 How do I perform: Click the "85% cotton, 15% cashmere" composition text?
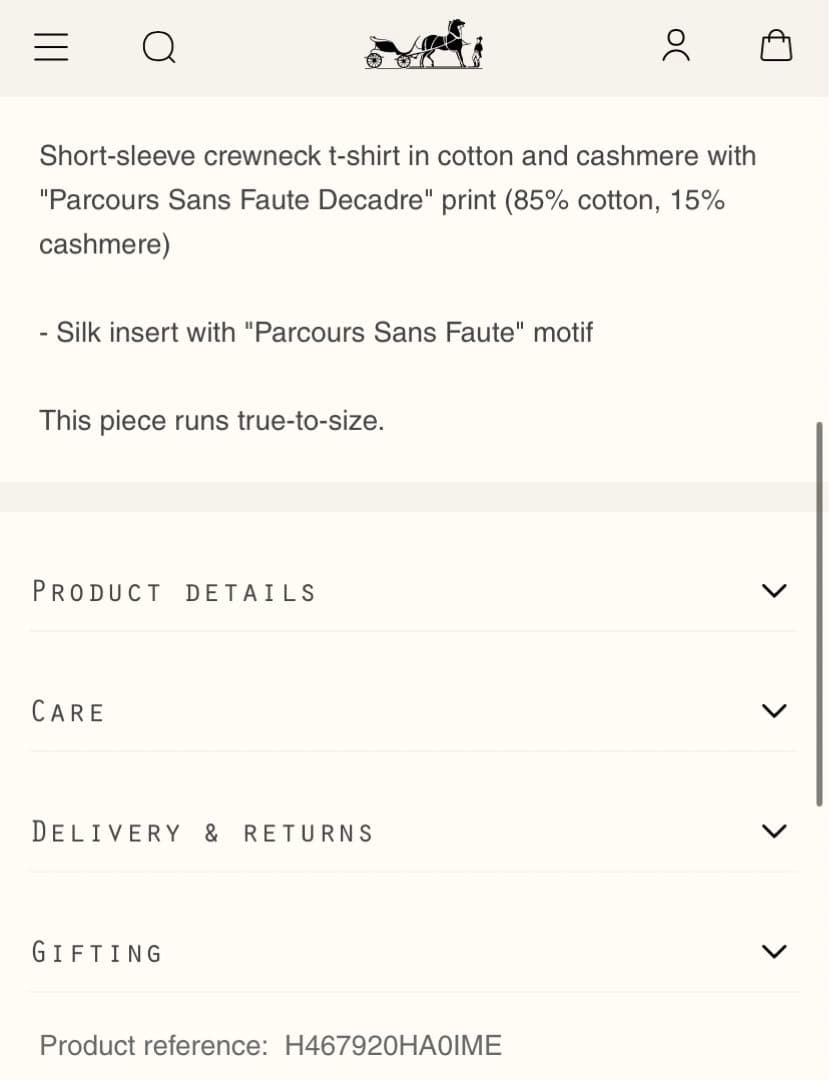(x=614, y=201)
